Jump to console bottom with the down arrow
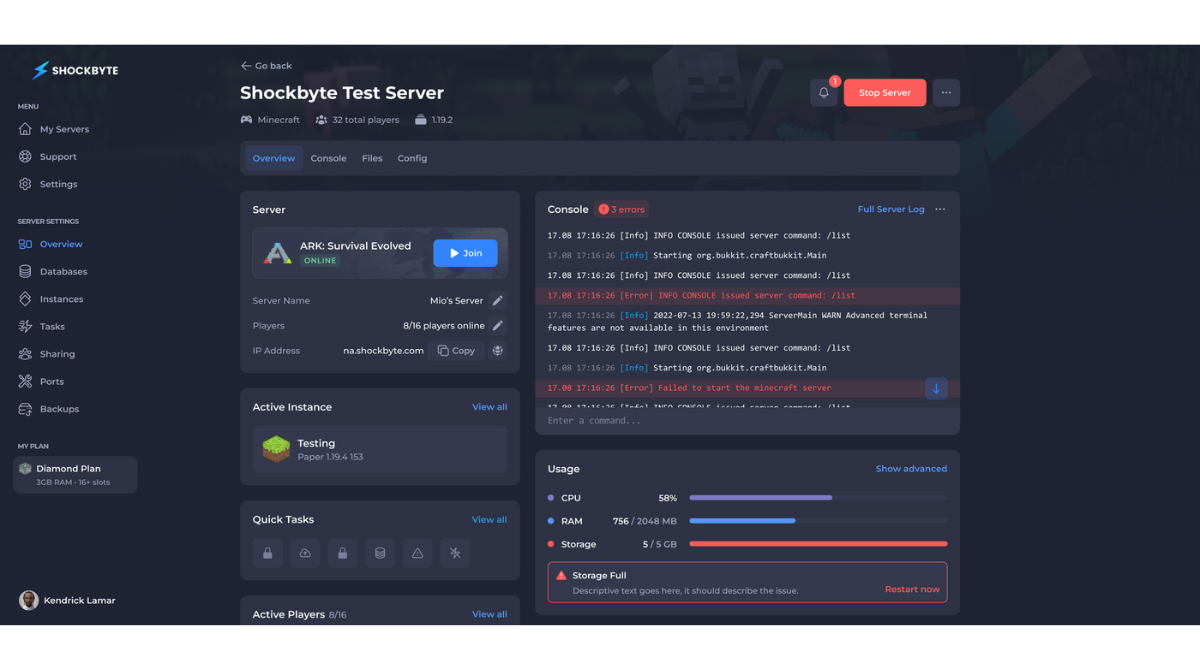1200x670 pixels. [936, 388]
